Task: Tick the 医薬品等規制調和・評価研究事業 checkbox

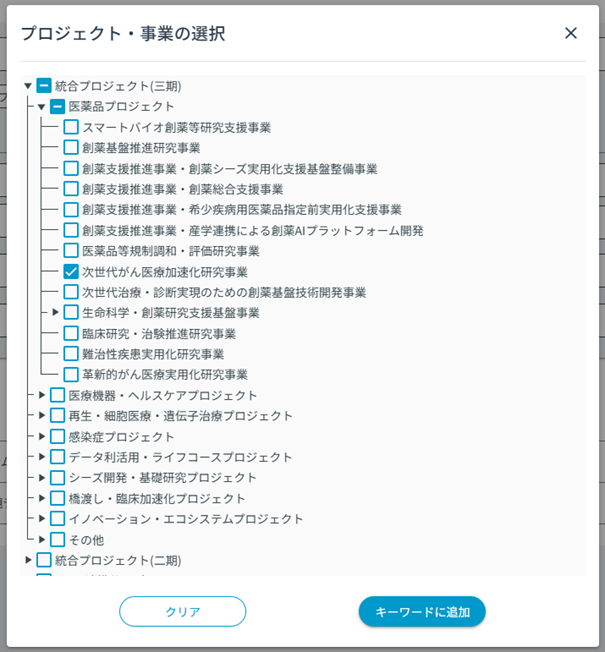Action: [x=71, y=251]
